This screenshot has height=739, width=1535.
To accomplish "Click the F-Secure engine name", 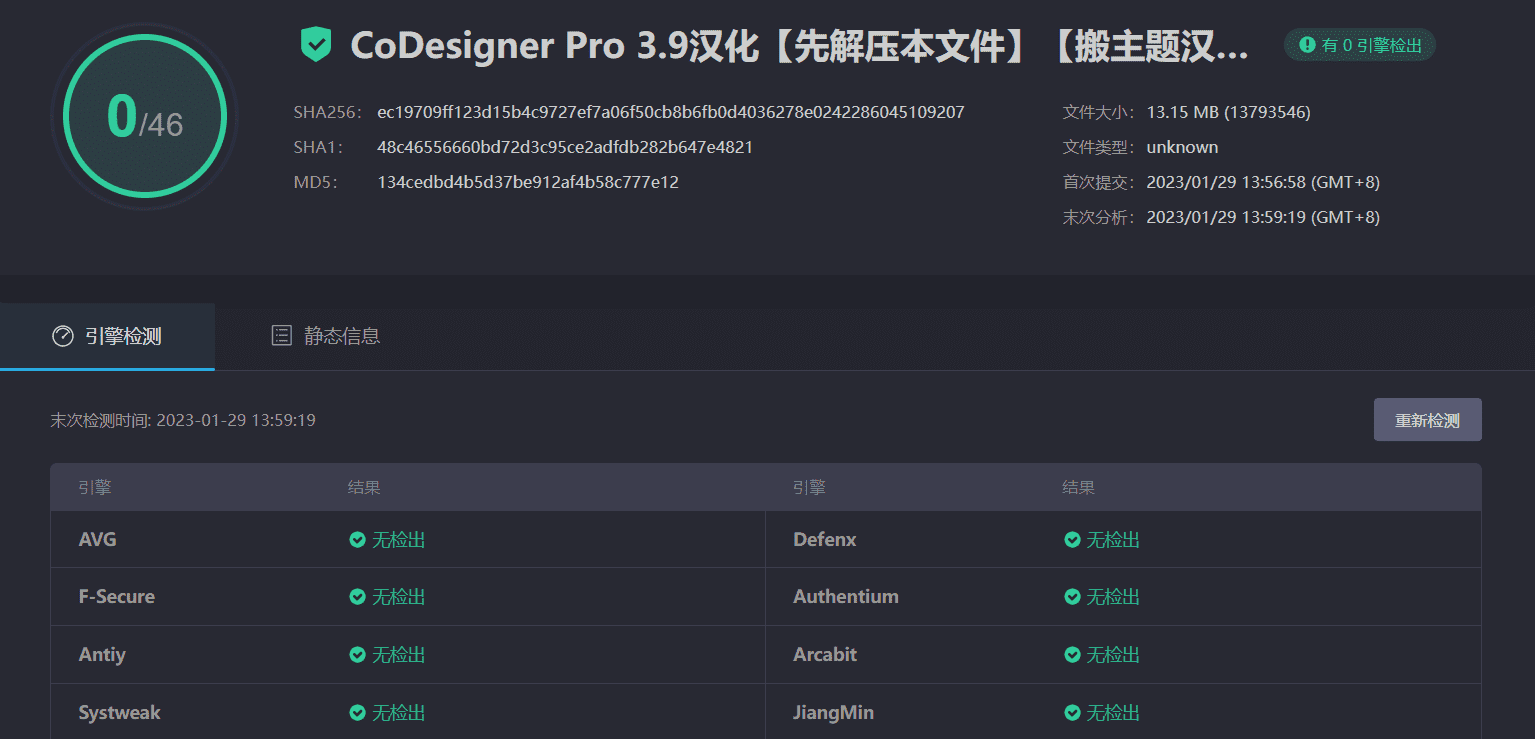I will pyautogui.click(x=117, y=597).
